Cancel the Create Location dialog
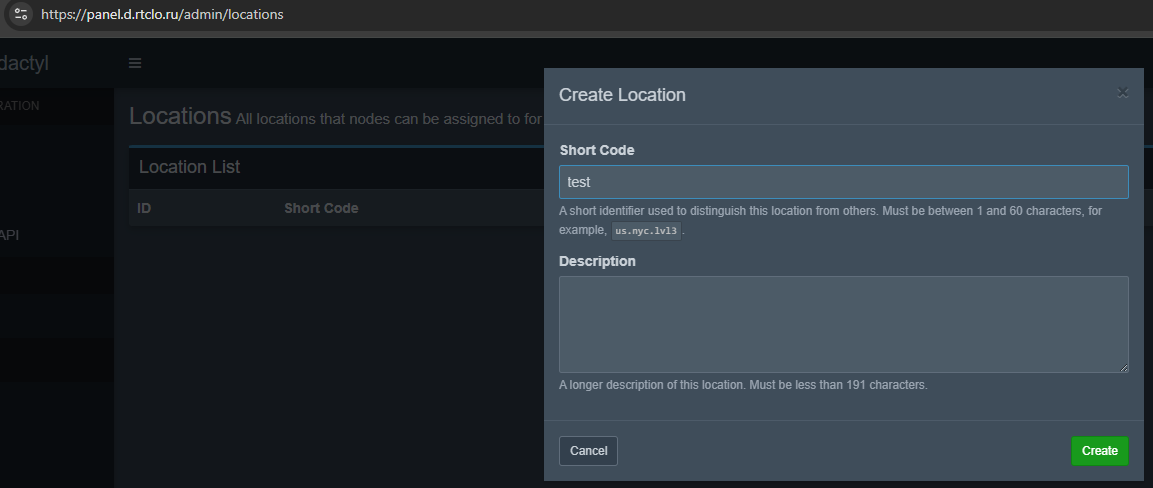The width and height of the screenshot is (1153, 488). 588,451
